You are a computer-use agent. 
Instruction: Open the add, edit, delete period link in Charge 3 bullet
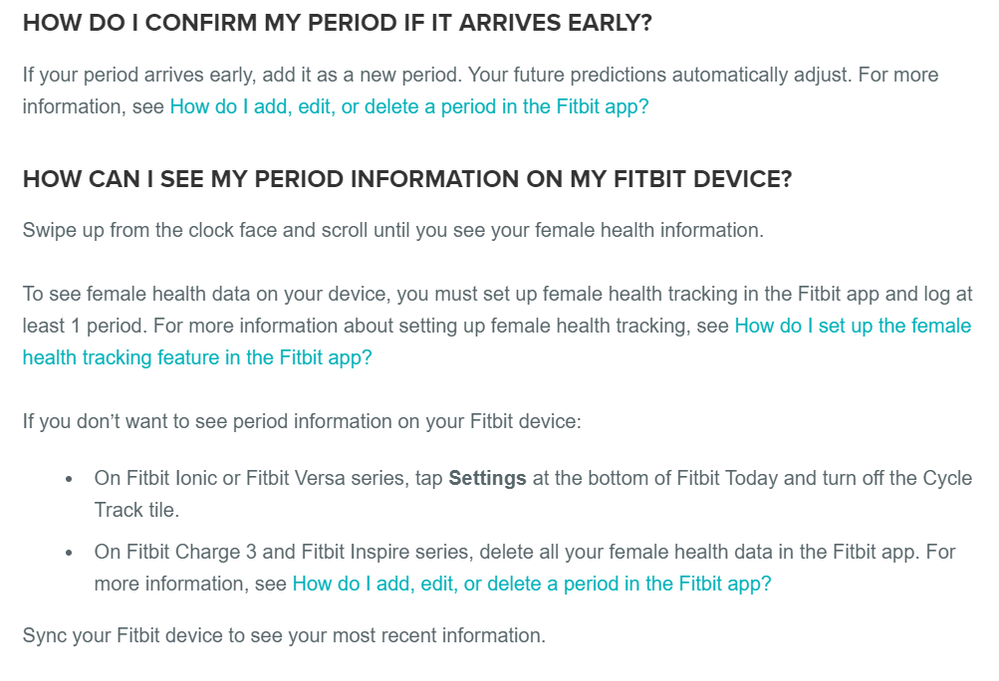pos(531,584)
